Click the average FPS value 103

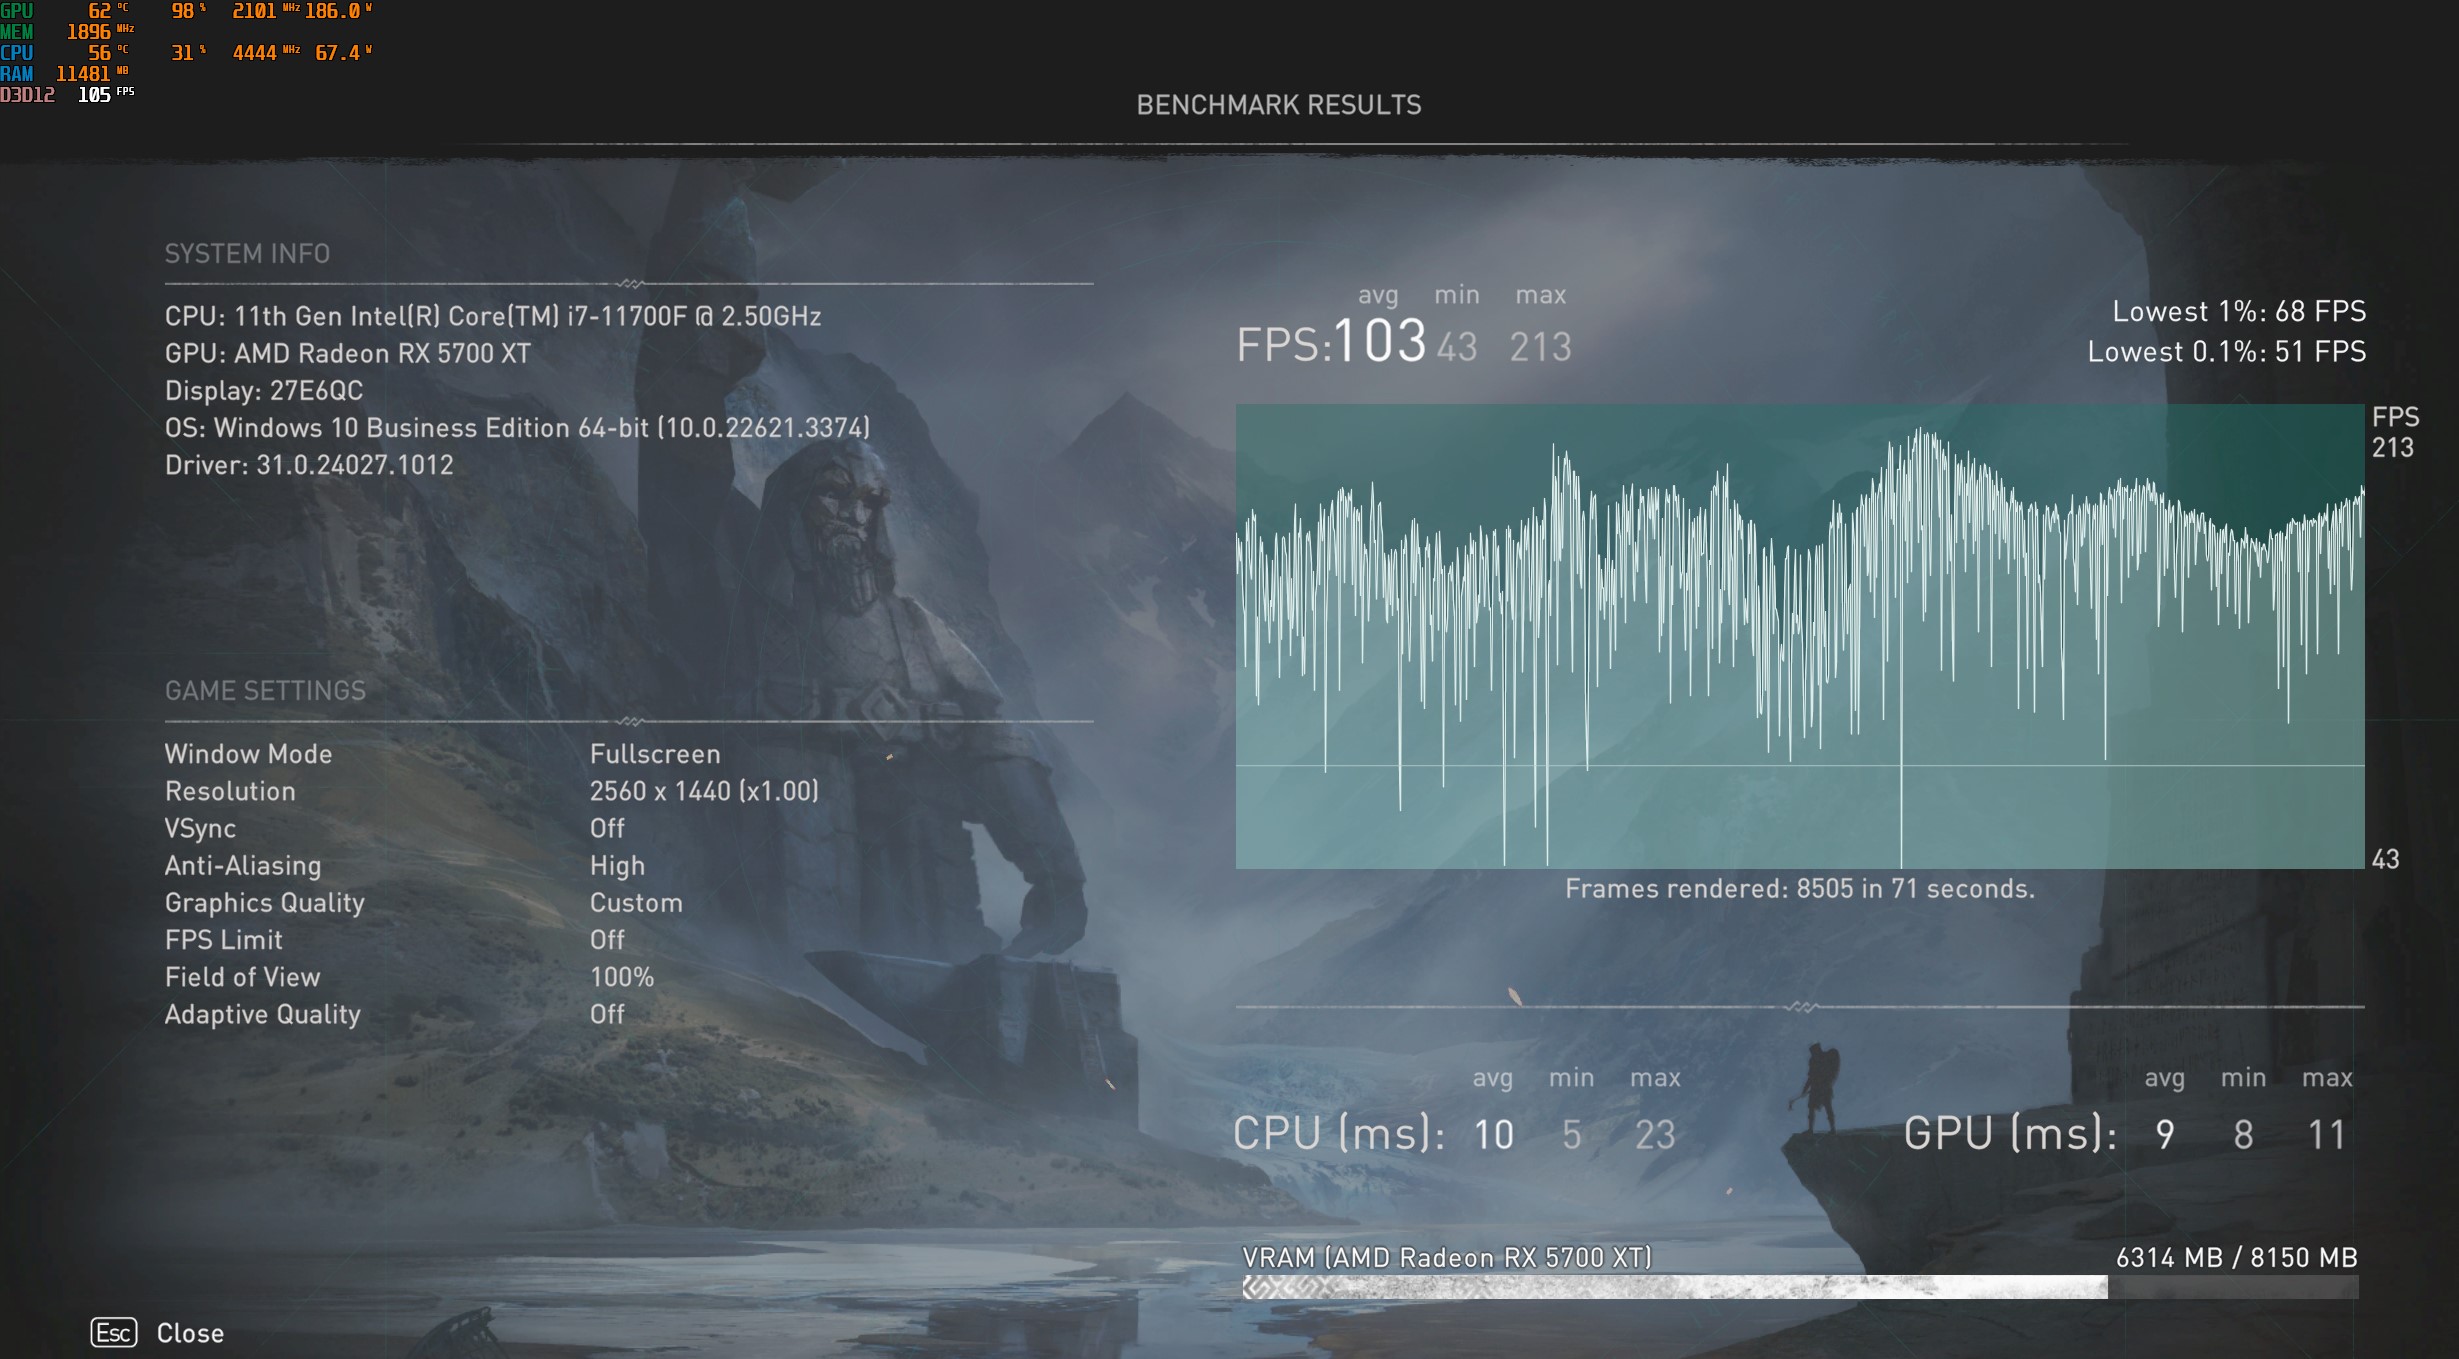click(1379, 342)
